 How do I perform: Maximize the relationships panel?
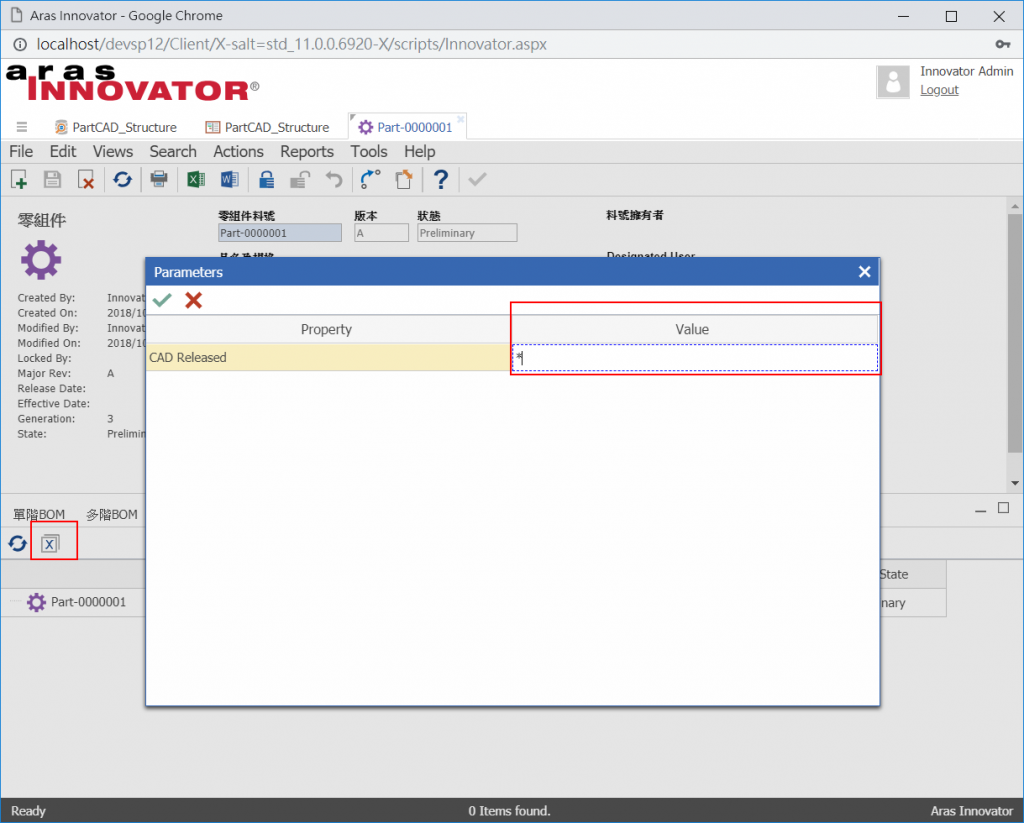point(1003,508)
